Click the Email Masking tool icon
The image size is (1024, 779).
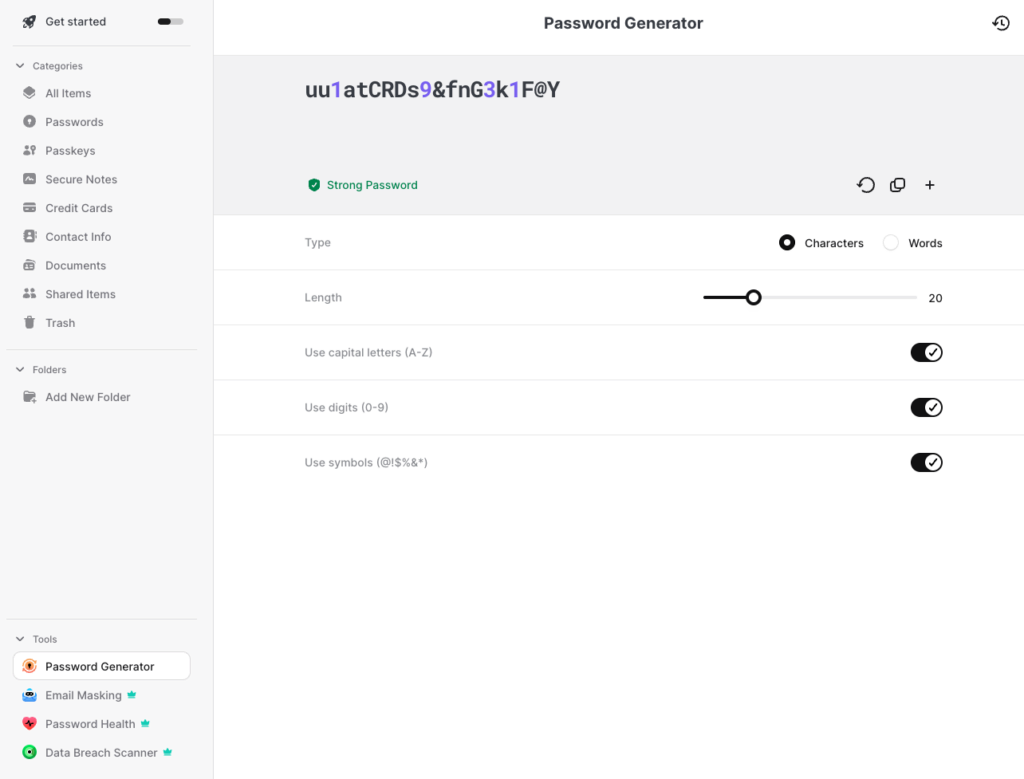click(x=29, y=695)
